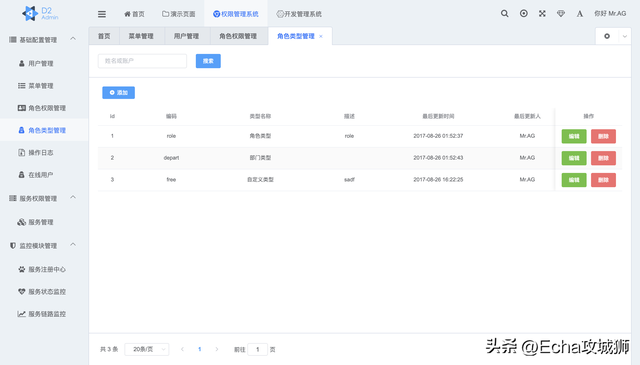Viewport: 640px width, 365px height.
Task: Open 菜单管理 in sidebar
Action: [44, 86]
